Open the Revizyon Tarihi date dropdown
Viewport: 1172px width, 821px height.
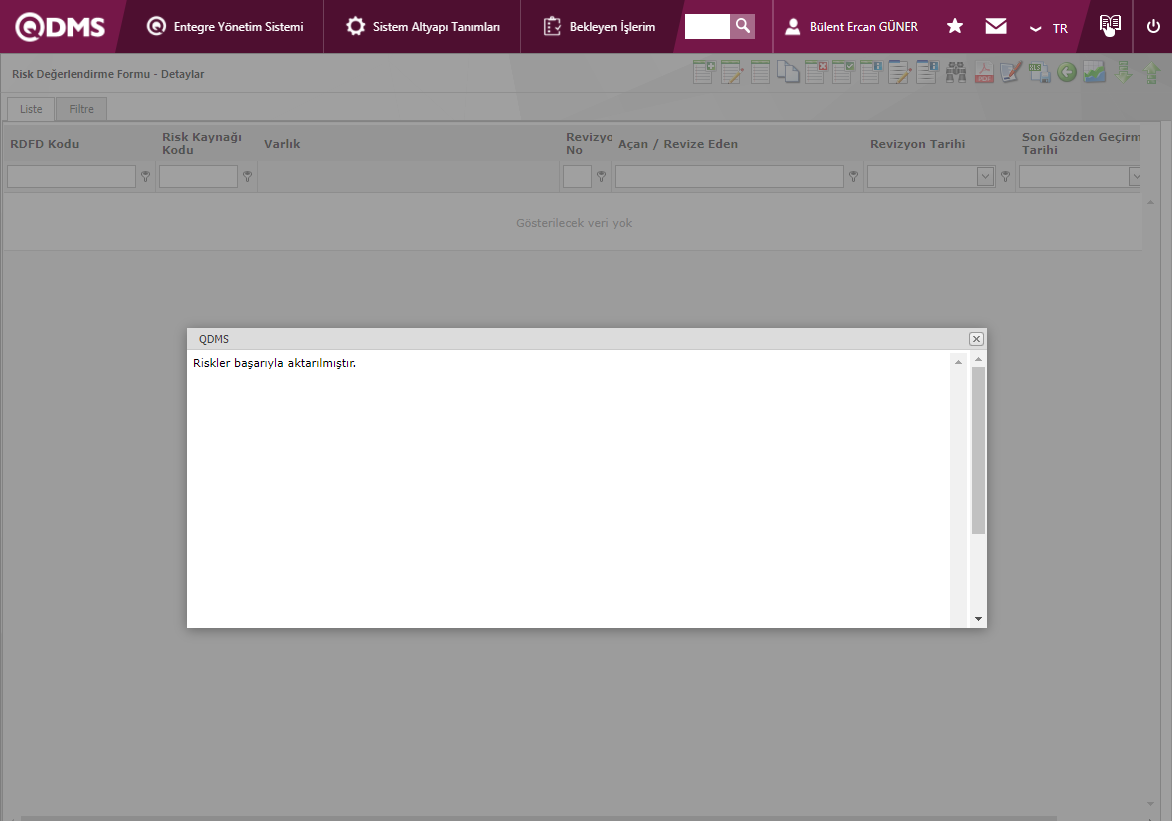(985, 177)
